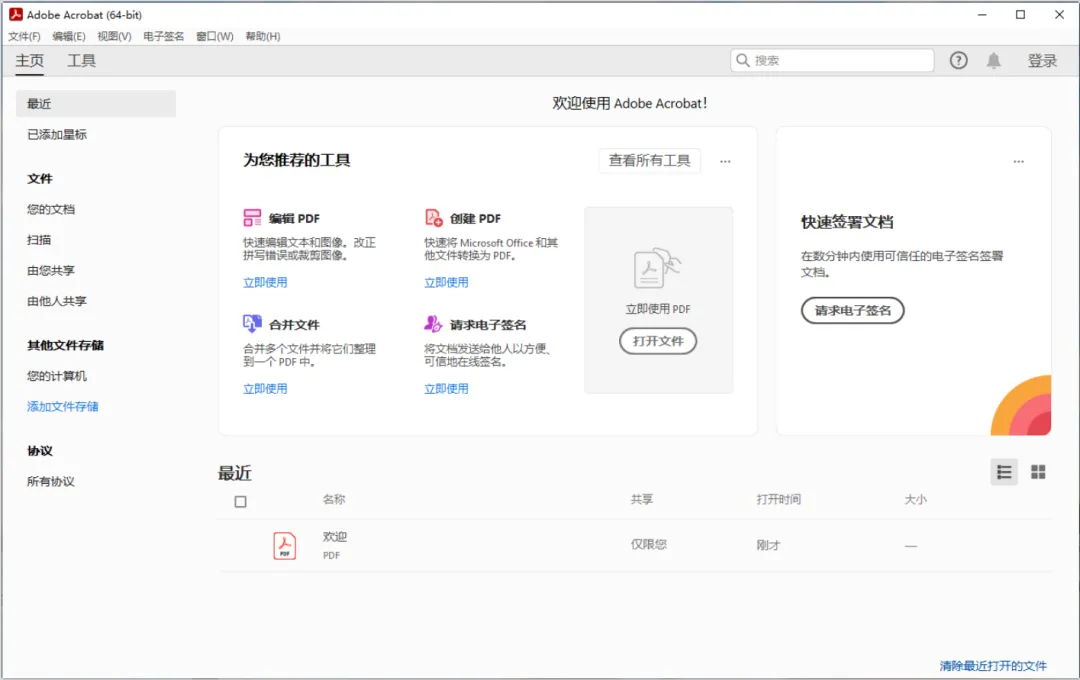Image resolution: width=1080 pixels, height=680 pixels.
Task: Click the 大小 column header
Action: (915, 499)
